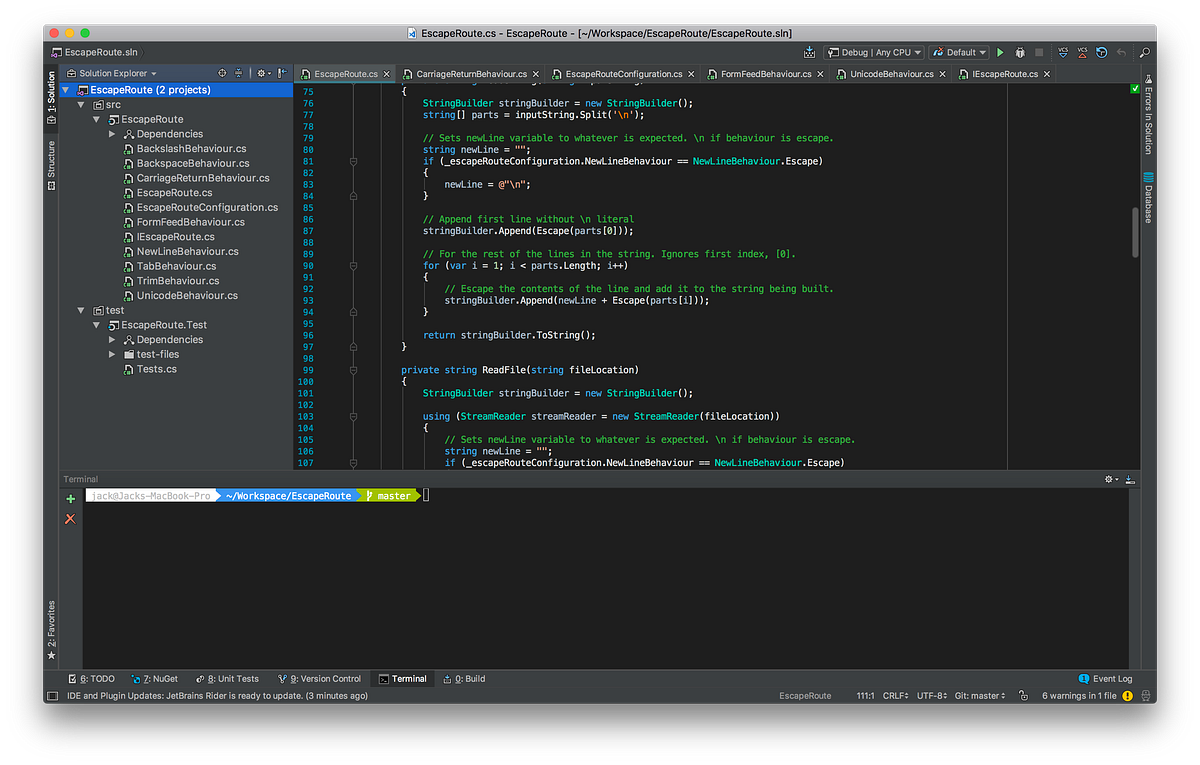Update project from VCS with the down-arrow icon

1063,52
